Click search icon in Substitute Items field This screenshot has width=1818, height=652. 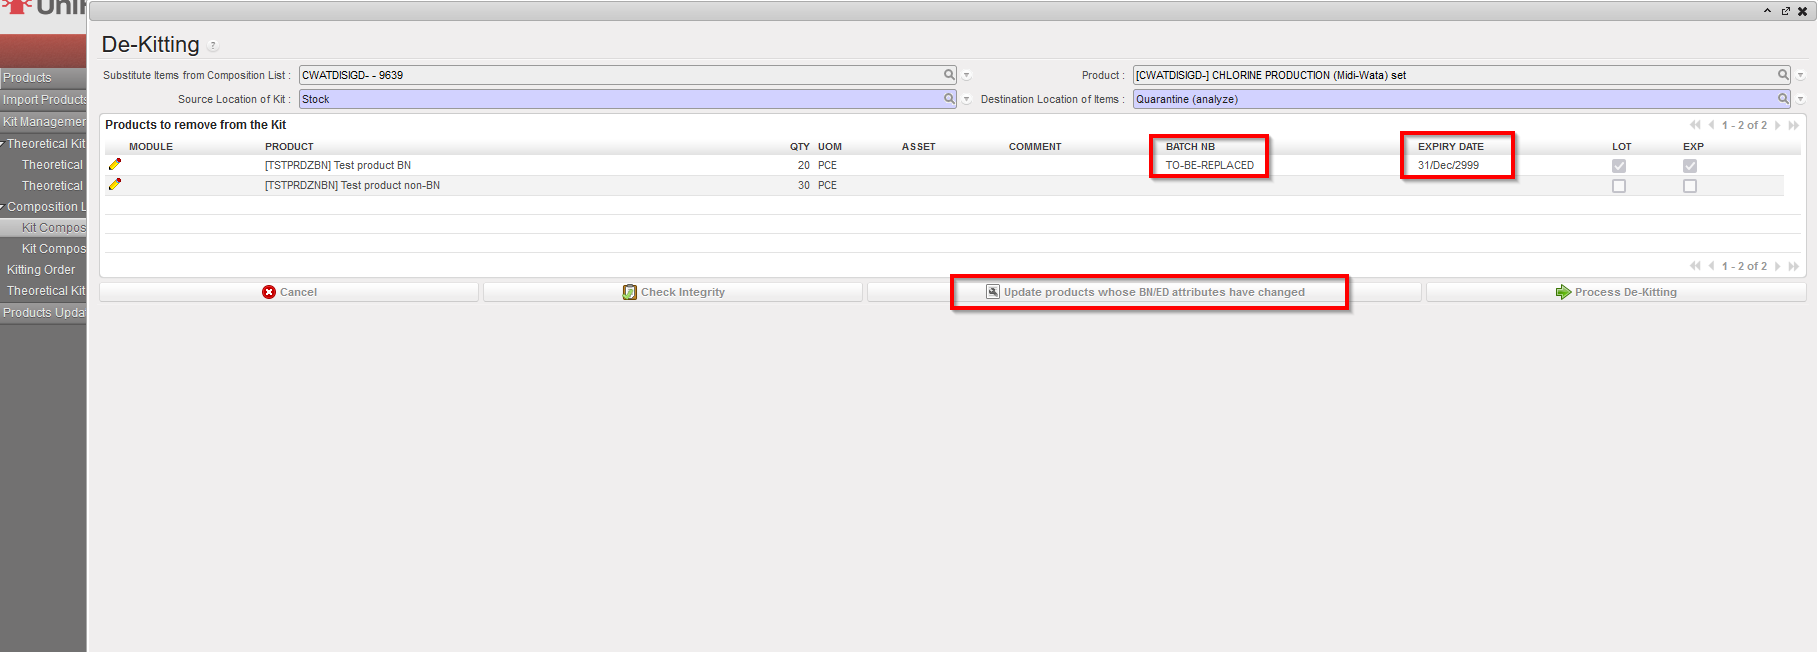(x=949, y=75)
